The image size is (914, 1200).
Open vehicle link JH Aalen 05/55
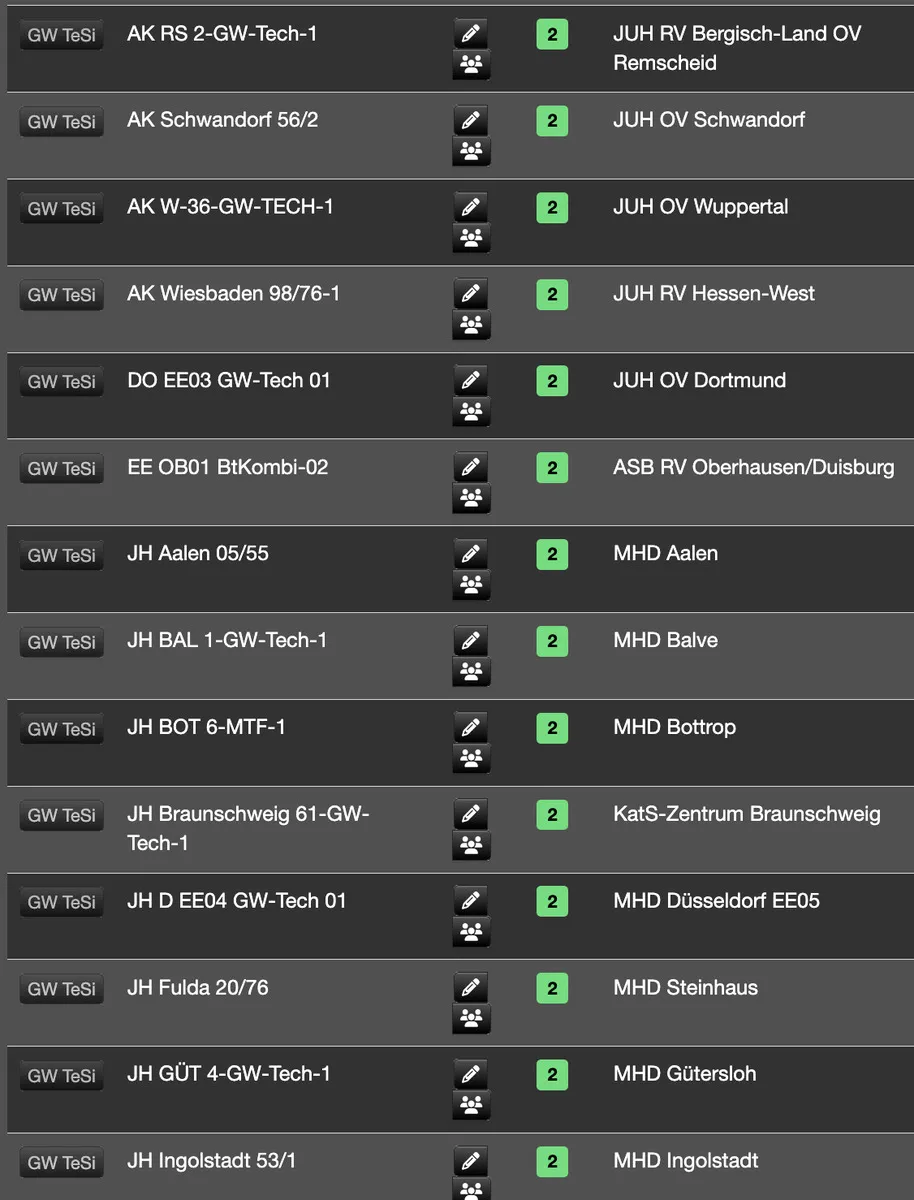(x=198, y=553)
